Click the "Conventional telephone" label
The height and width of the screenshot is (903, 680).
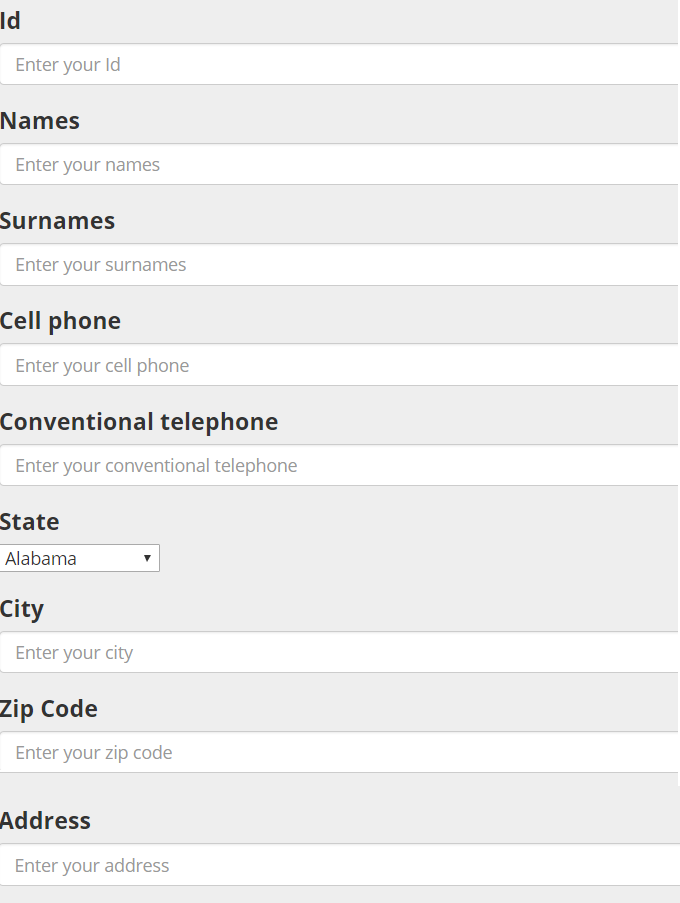point(139,422)
